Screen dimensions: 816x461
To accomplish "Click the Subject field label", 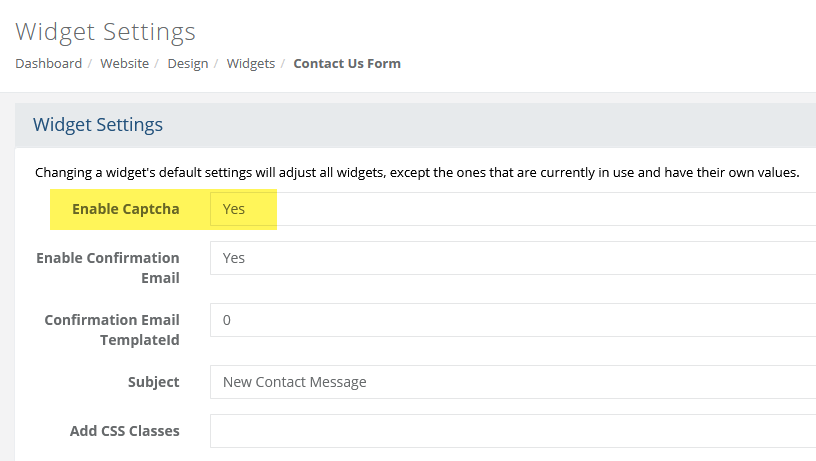I will (x=154, y=382).
